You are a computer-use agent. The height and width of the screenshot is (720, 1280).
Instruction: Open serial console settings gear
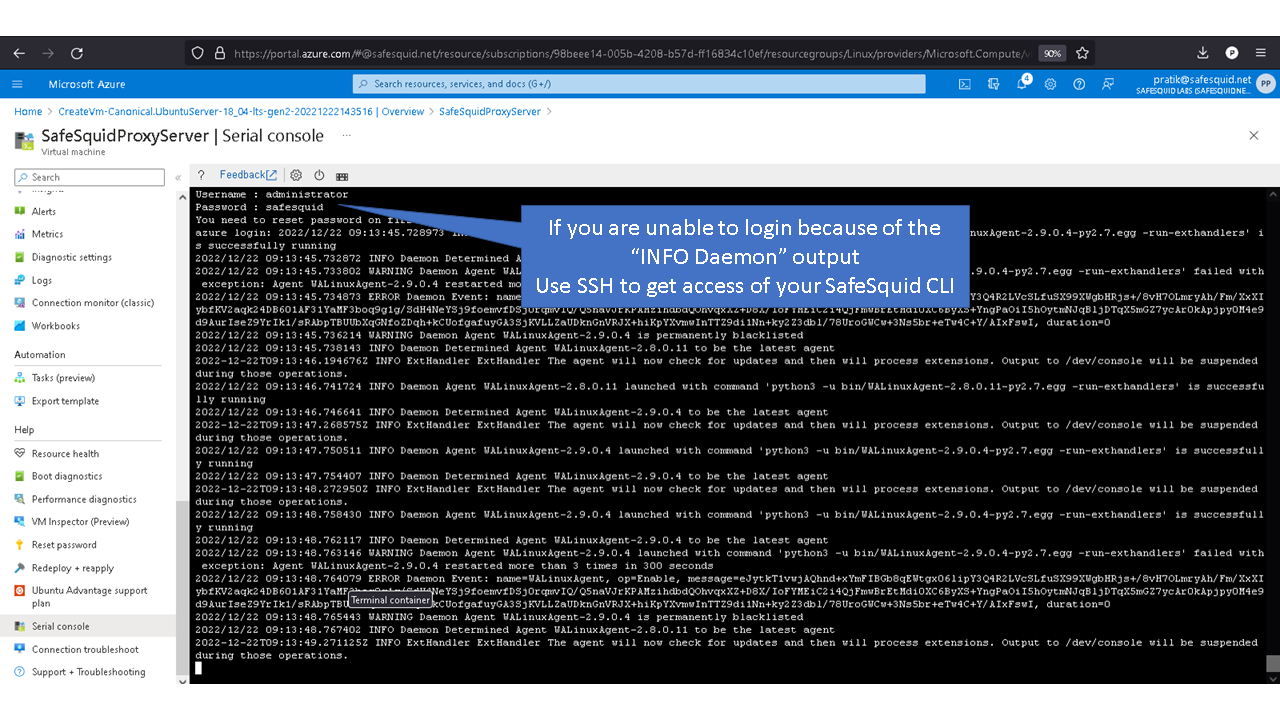[x=296, y=175]
